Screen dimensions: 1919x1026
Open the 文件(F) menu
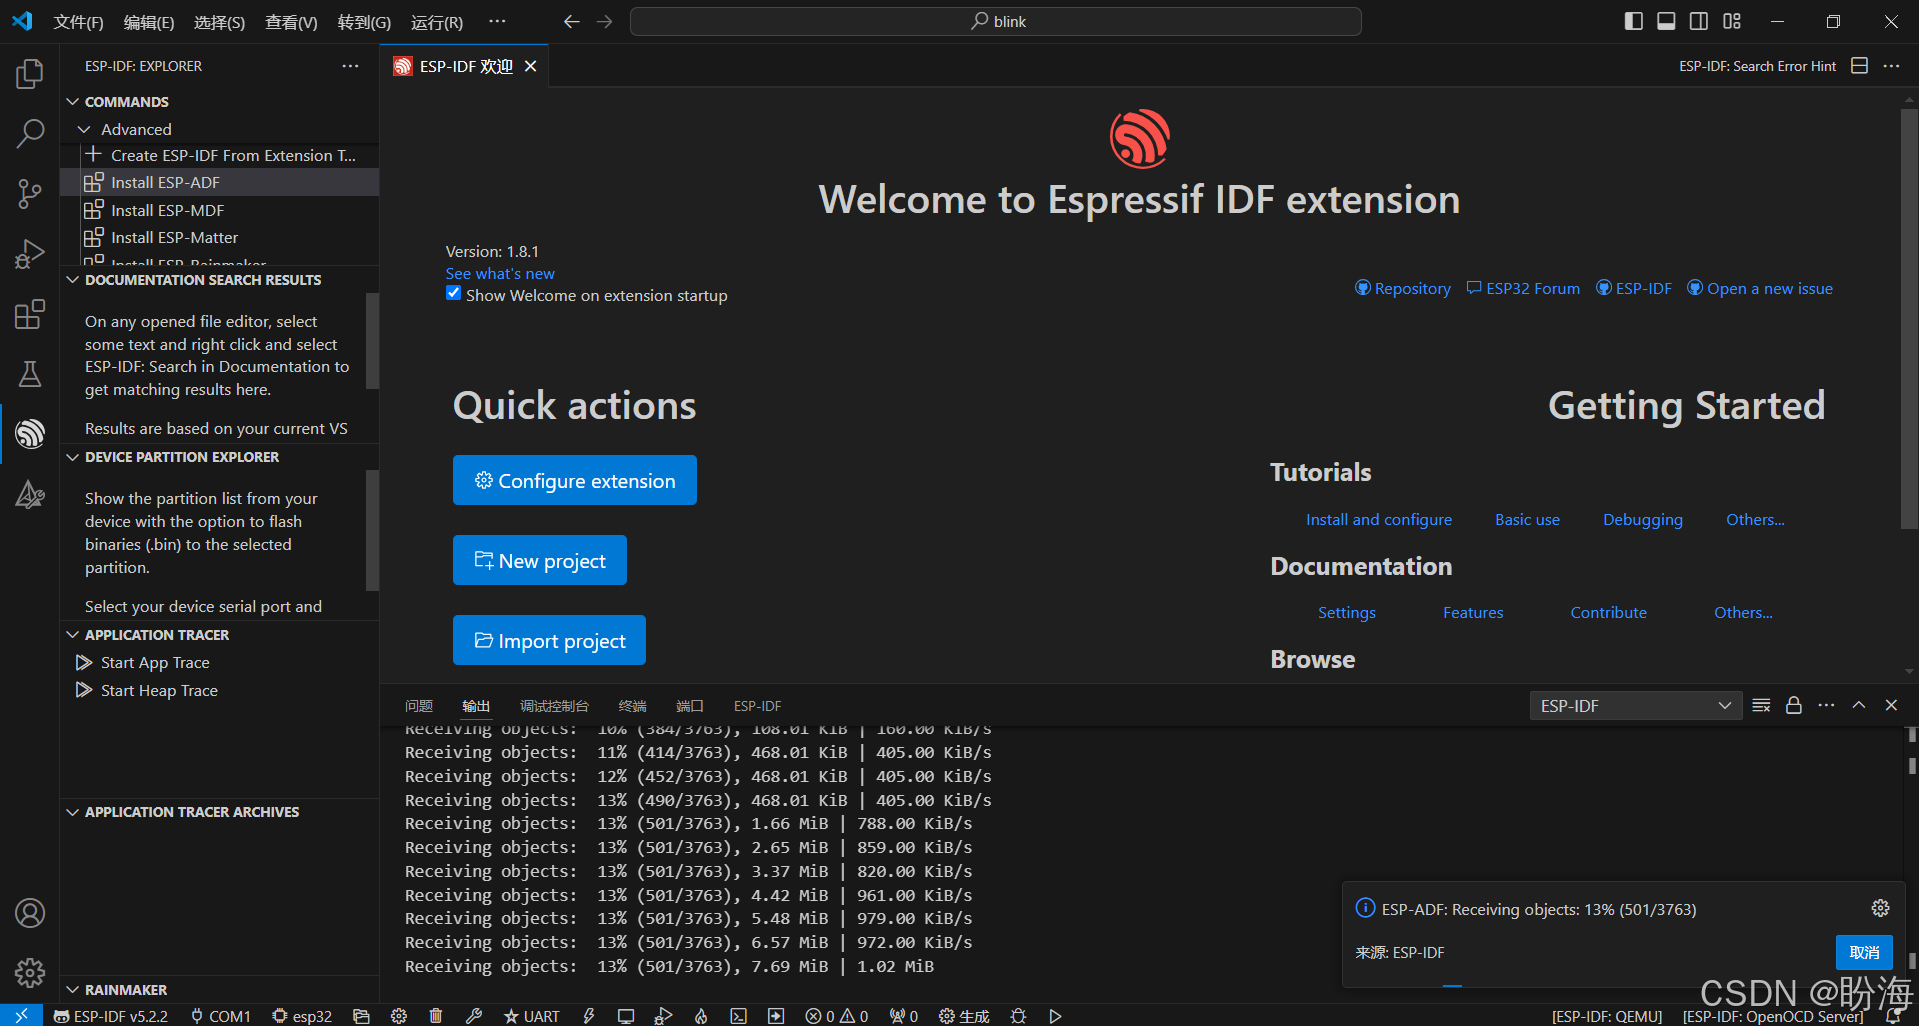[78, 22]
